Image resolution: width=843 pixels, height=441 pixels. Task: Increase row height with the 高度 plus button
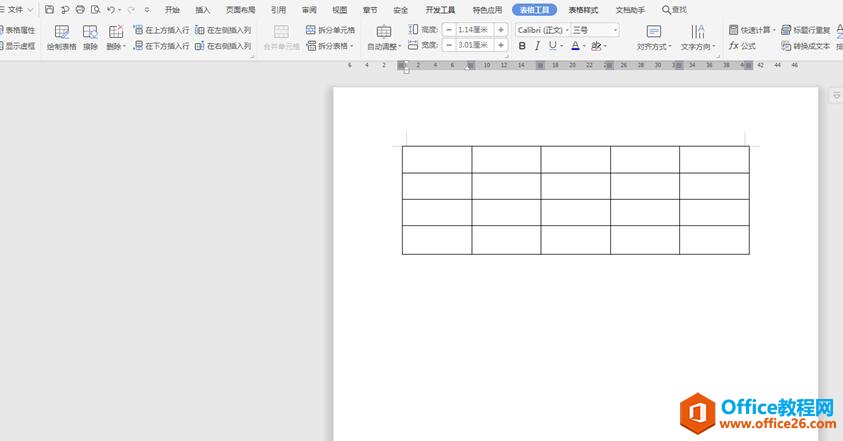(x=501, y=30)
